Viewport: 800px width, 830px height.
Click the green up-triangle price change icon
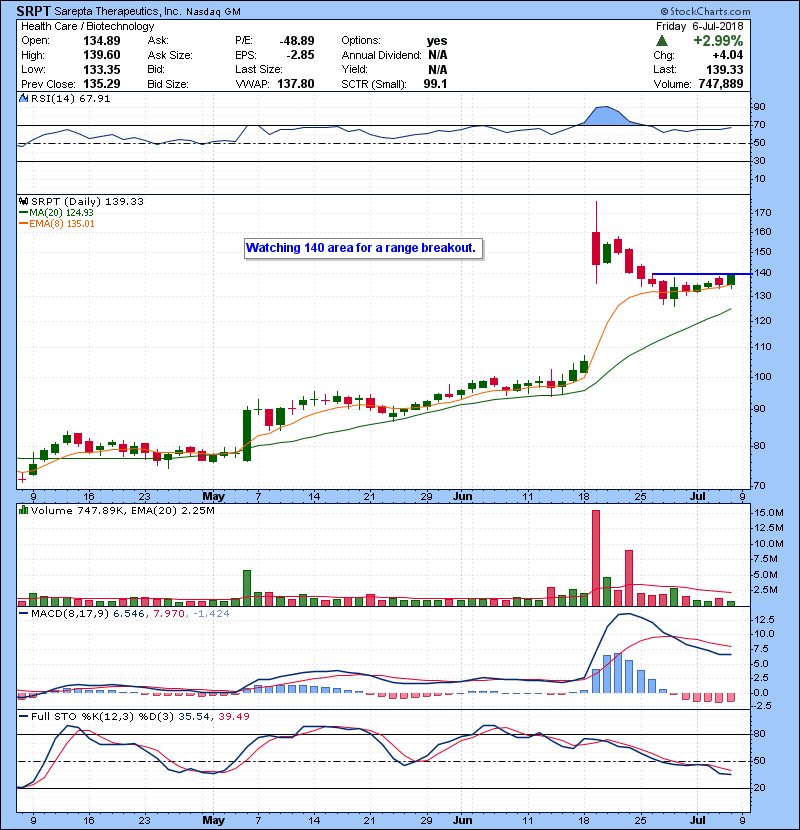click(x=662, y=41)
